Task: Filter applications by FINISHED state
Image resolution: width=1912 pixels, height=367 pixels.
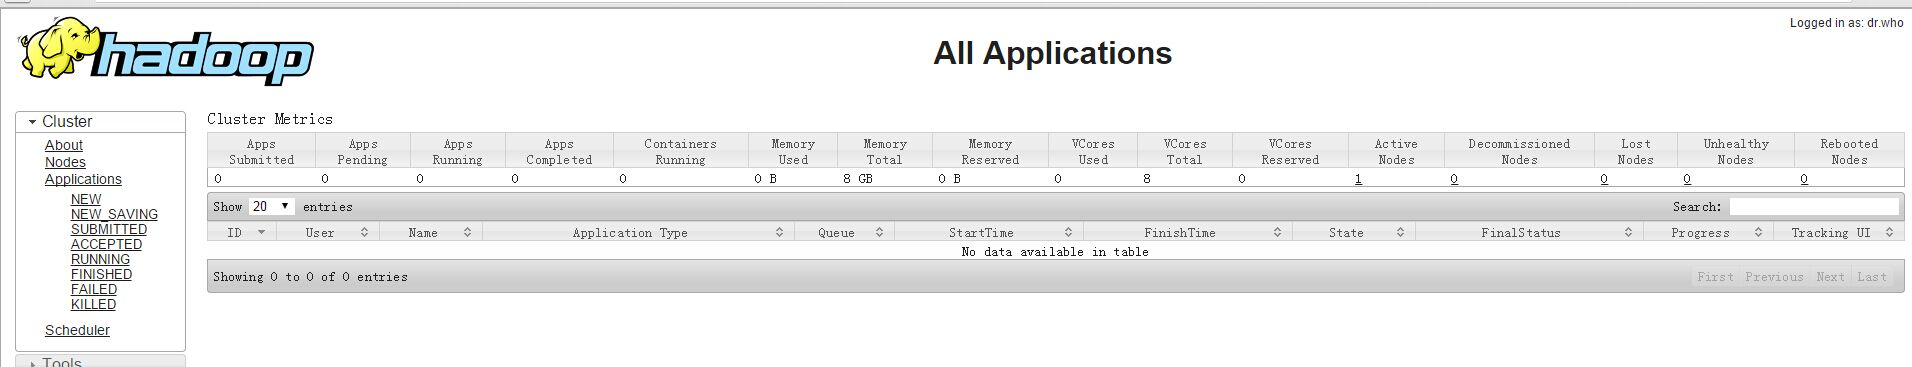Action: coord(101,274)
